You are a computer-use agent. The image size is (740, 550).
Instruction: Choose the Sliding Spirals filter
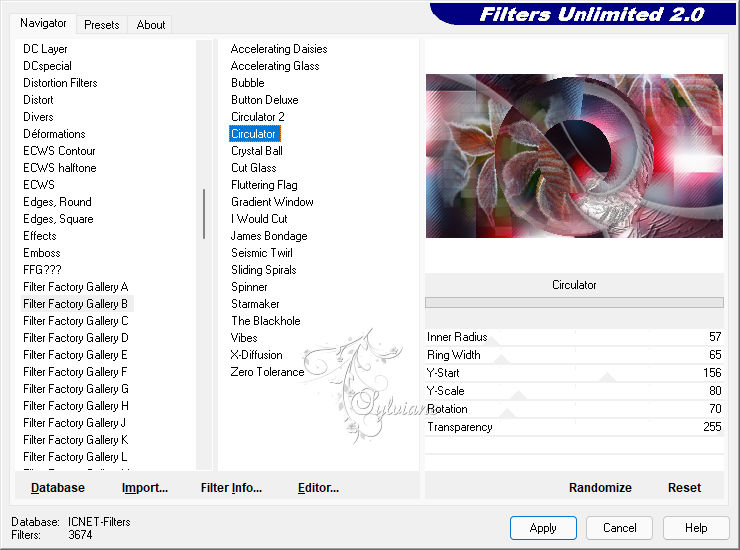pos(264,270)
